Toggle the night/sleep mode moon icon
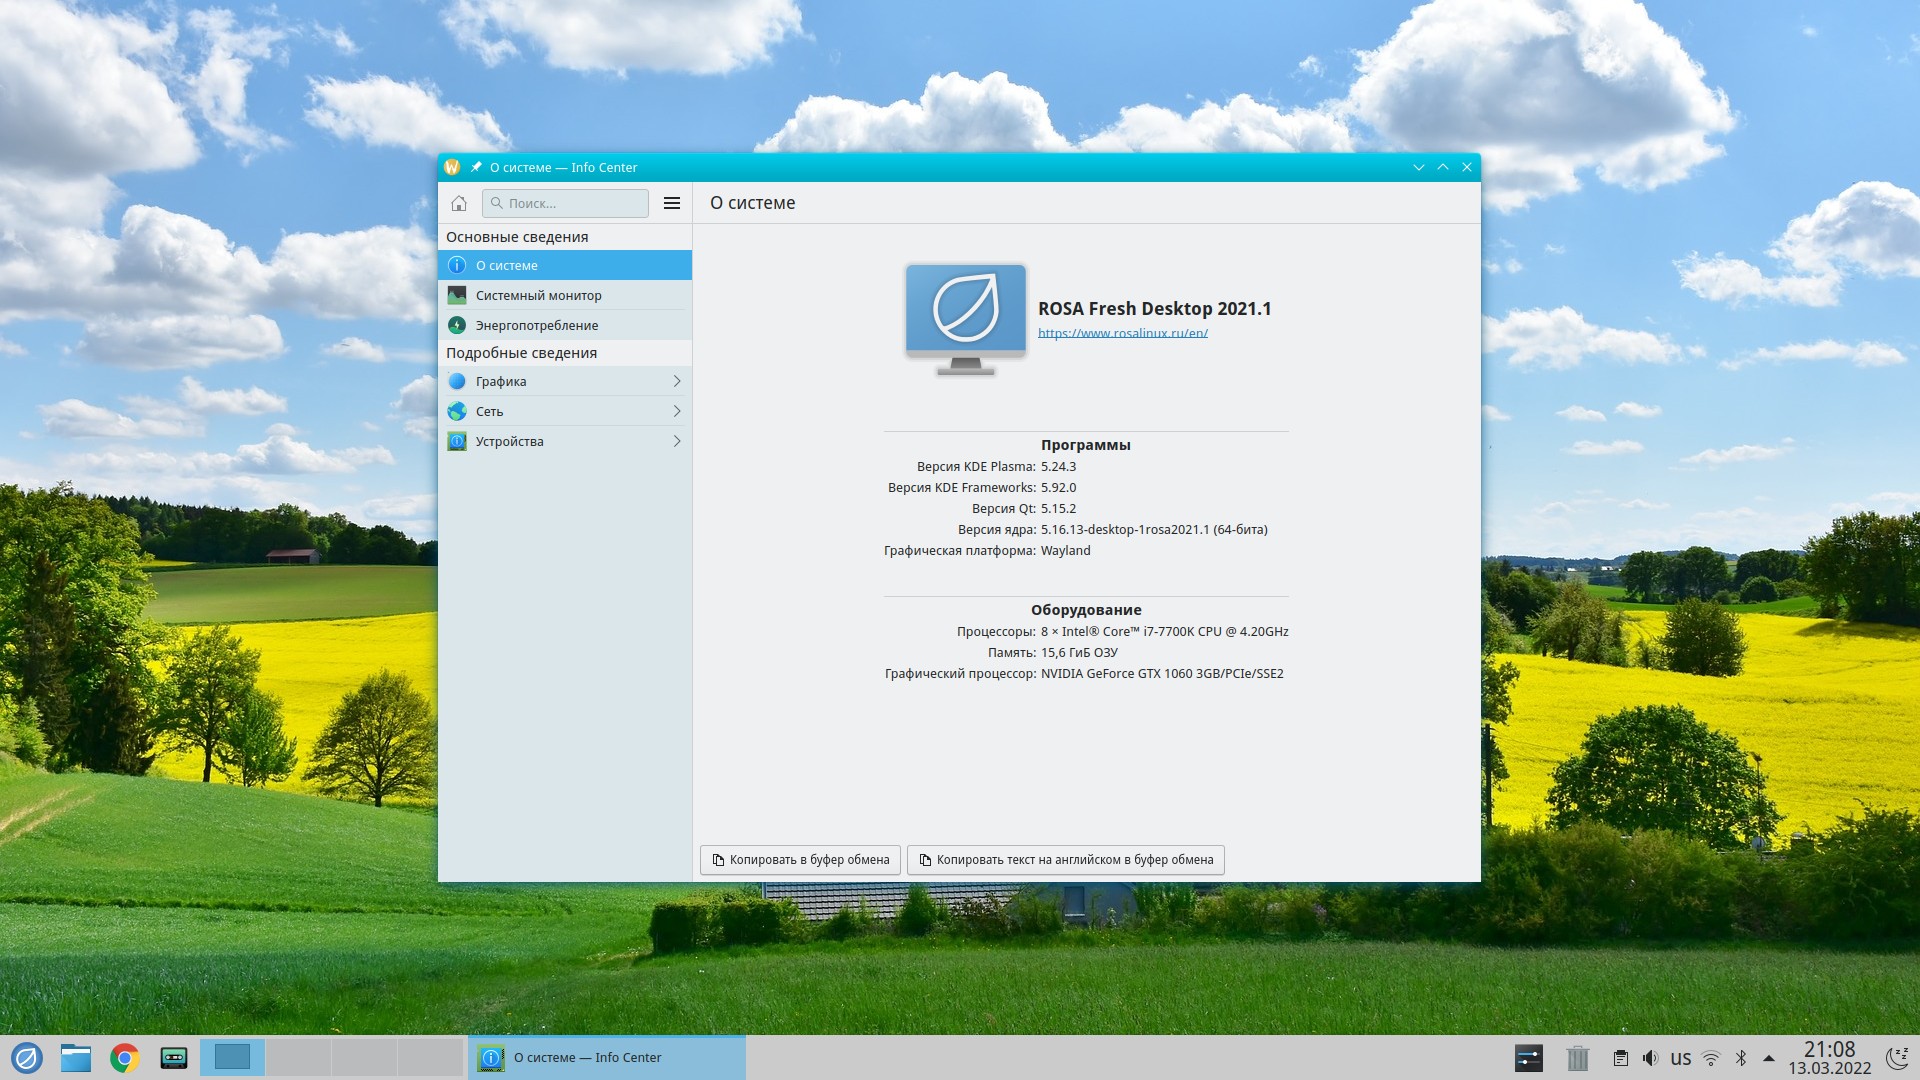Viewport: 1920px width, 1080px height. pos(1896,1057)
